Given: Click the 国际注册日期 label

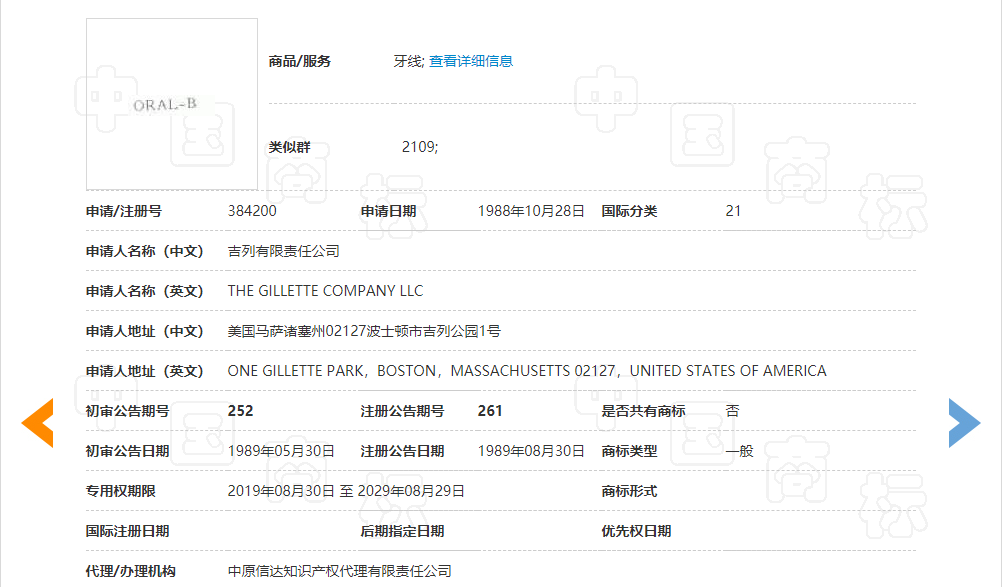Looking at the screenshot, I should [x=127, y=531].
